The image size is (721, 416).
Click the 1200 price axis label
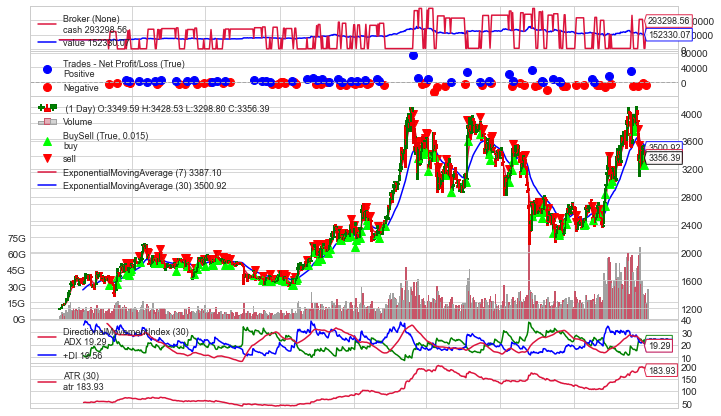click(x=691, y=310)
